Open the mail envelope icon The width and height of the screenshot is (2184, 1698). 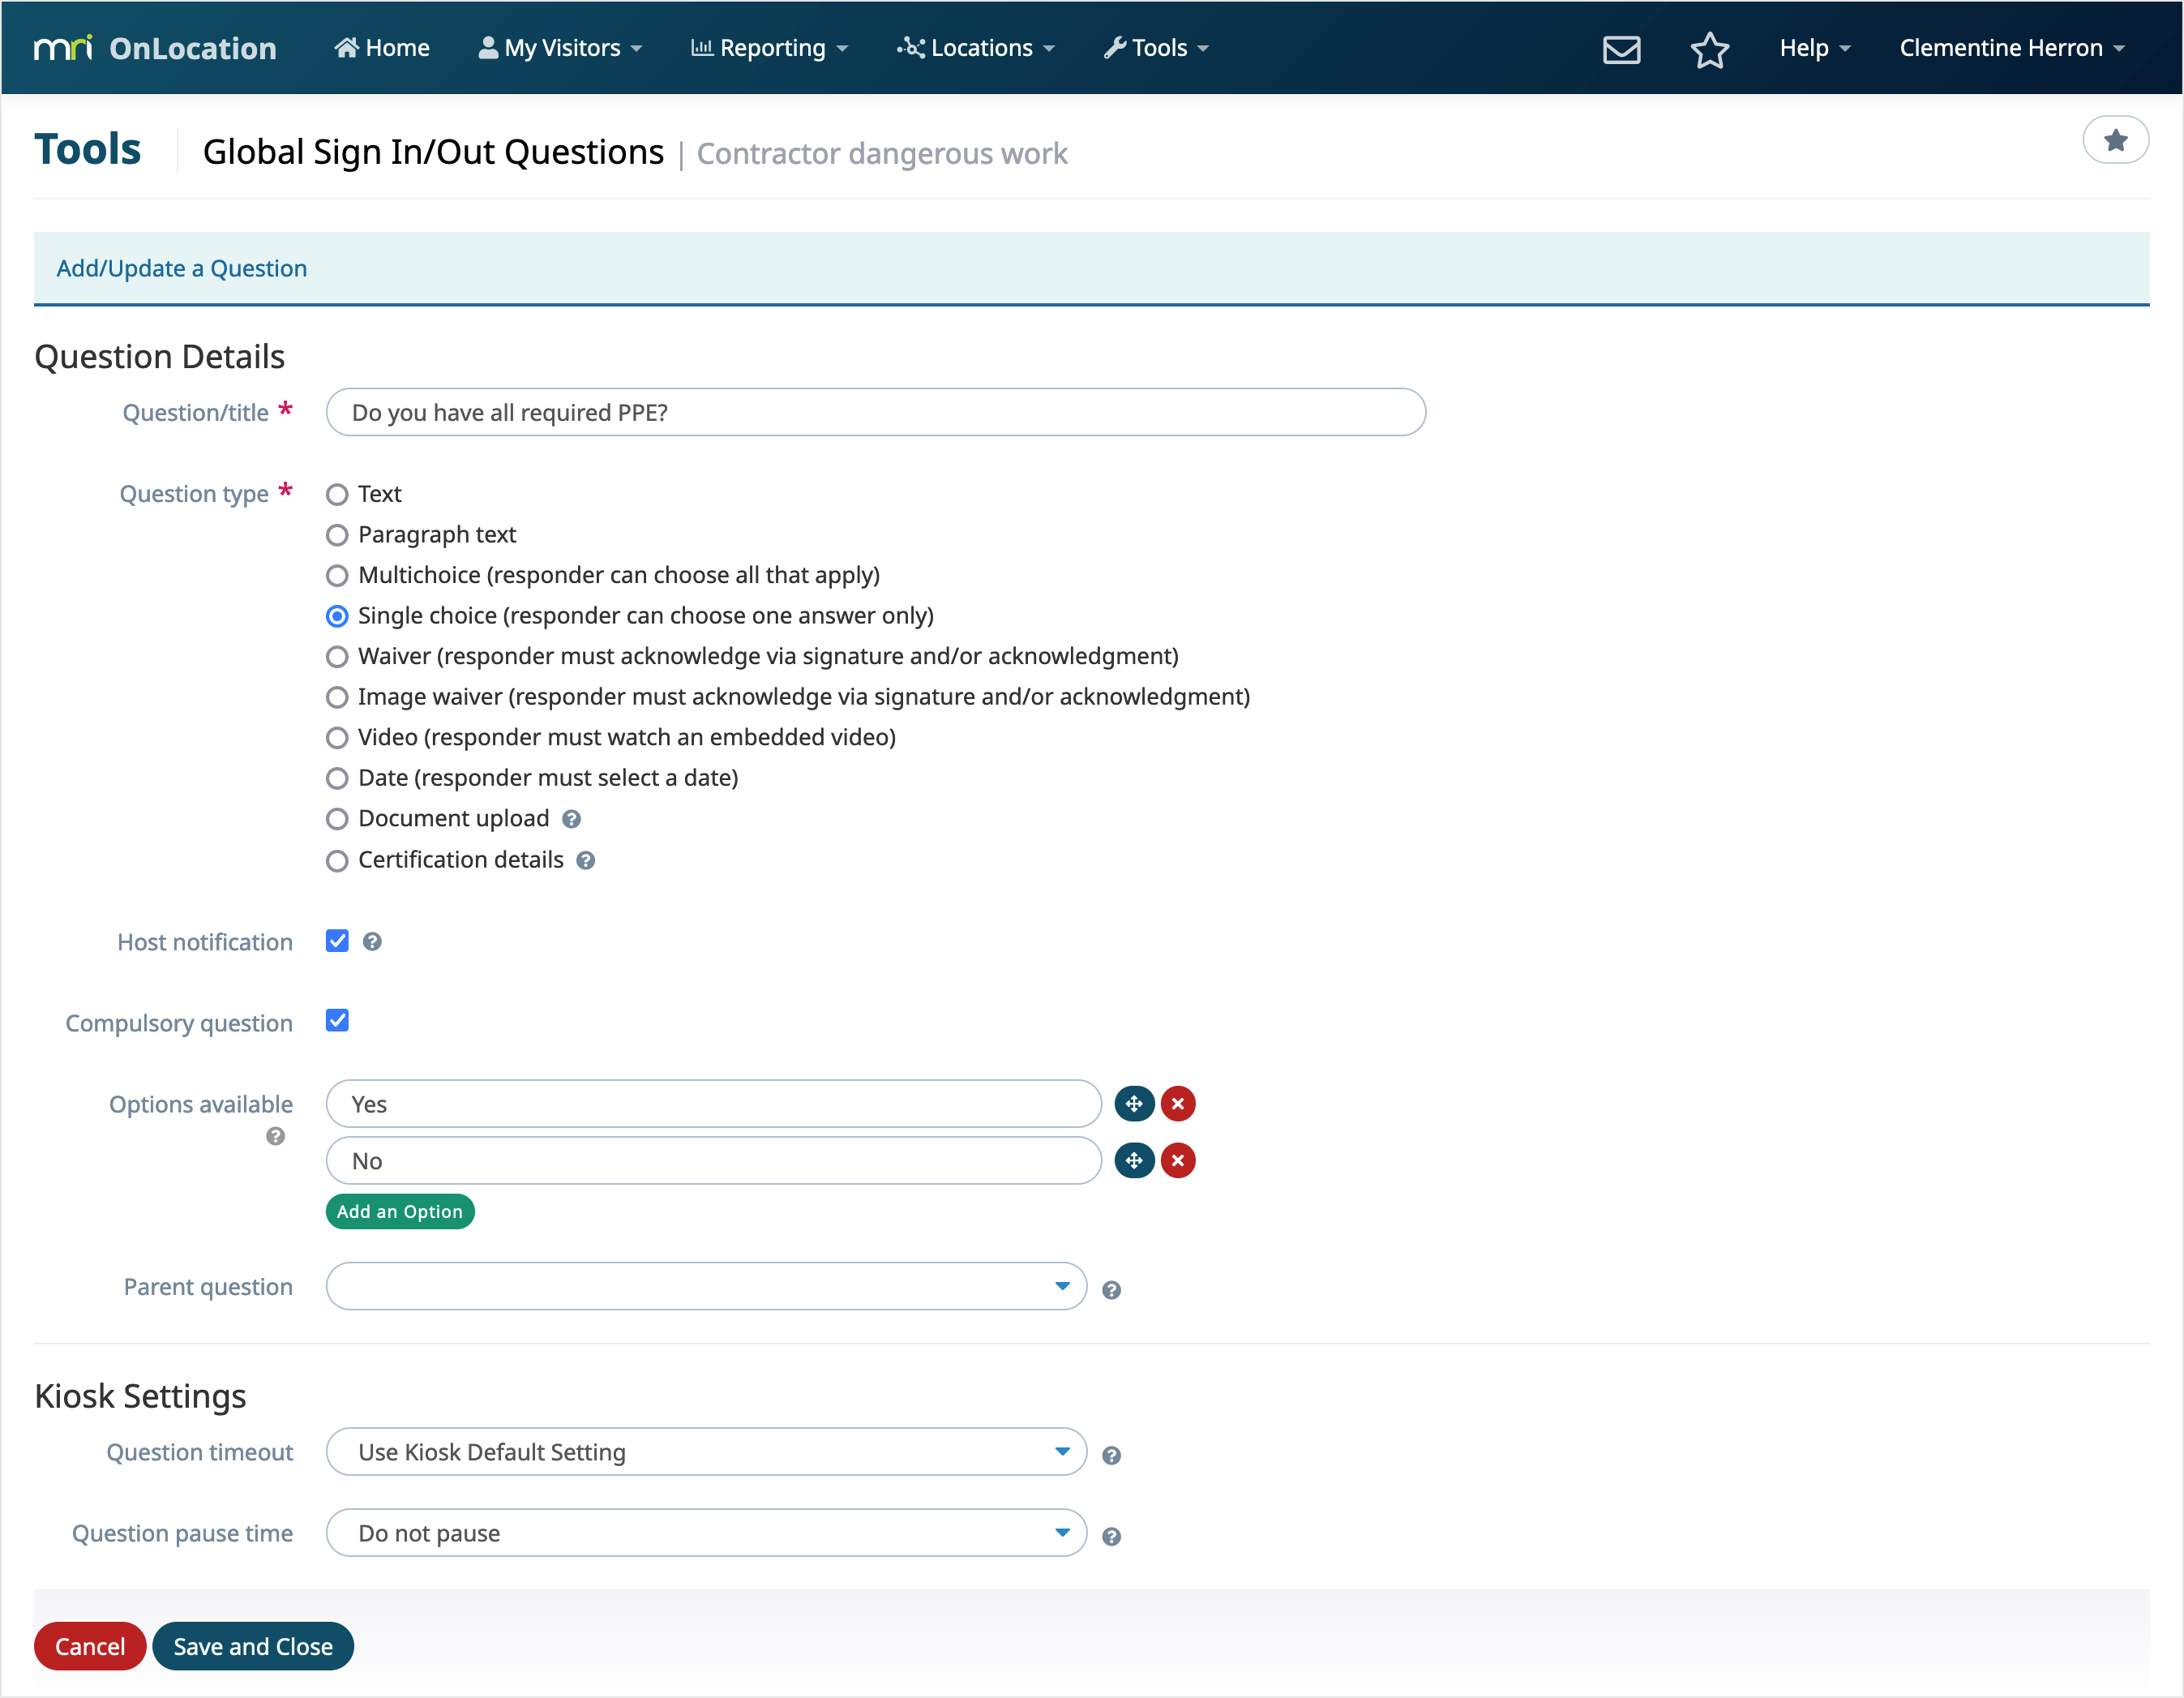pyautogui.click(x=1621, y=49)
